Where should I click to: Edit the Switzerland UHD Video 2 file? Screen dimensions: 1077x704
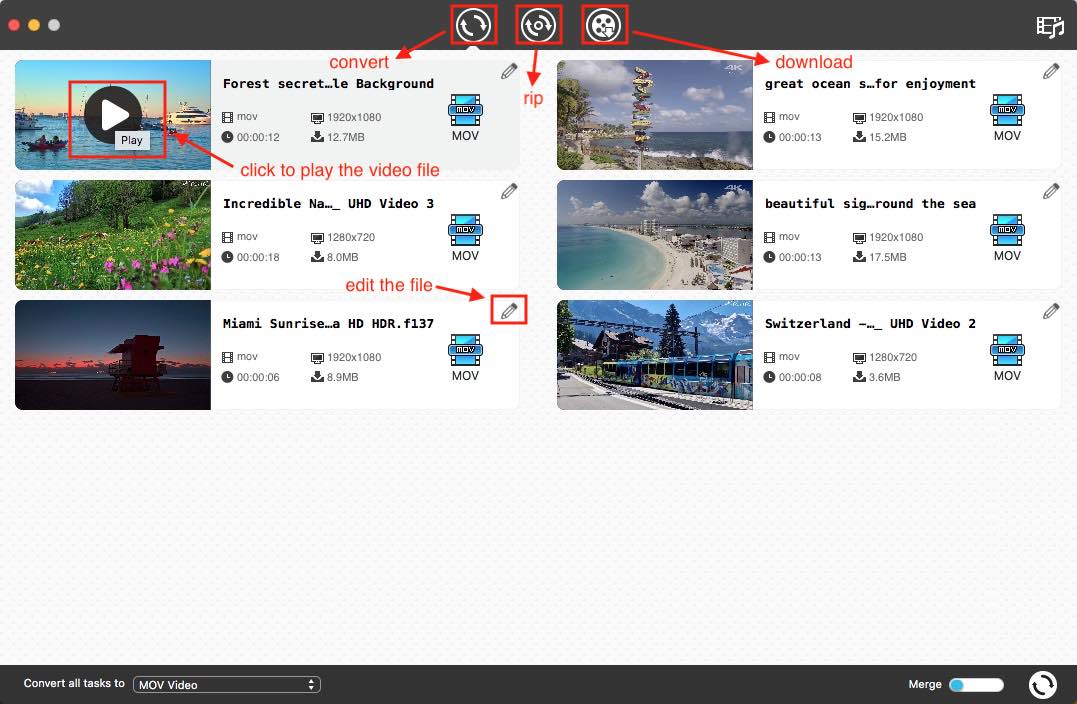[1050, 310]
